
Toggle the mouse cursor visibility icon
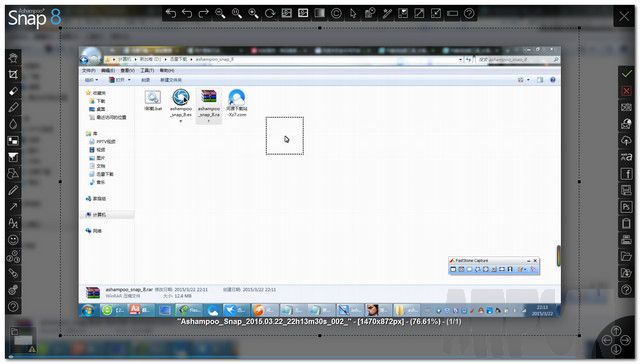click(353, 13)
